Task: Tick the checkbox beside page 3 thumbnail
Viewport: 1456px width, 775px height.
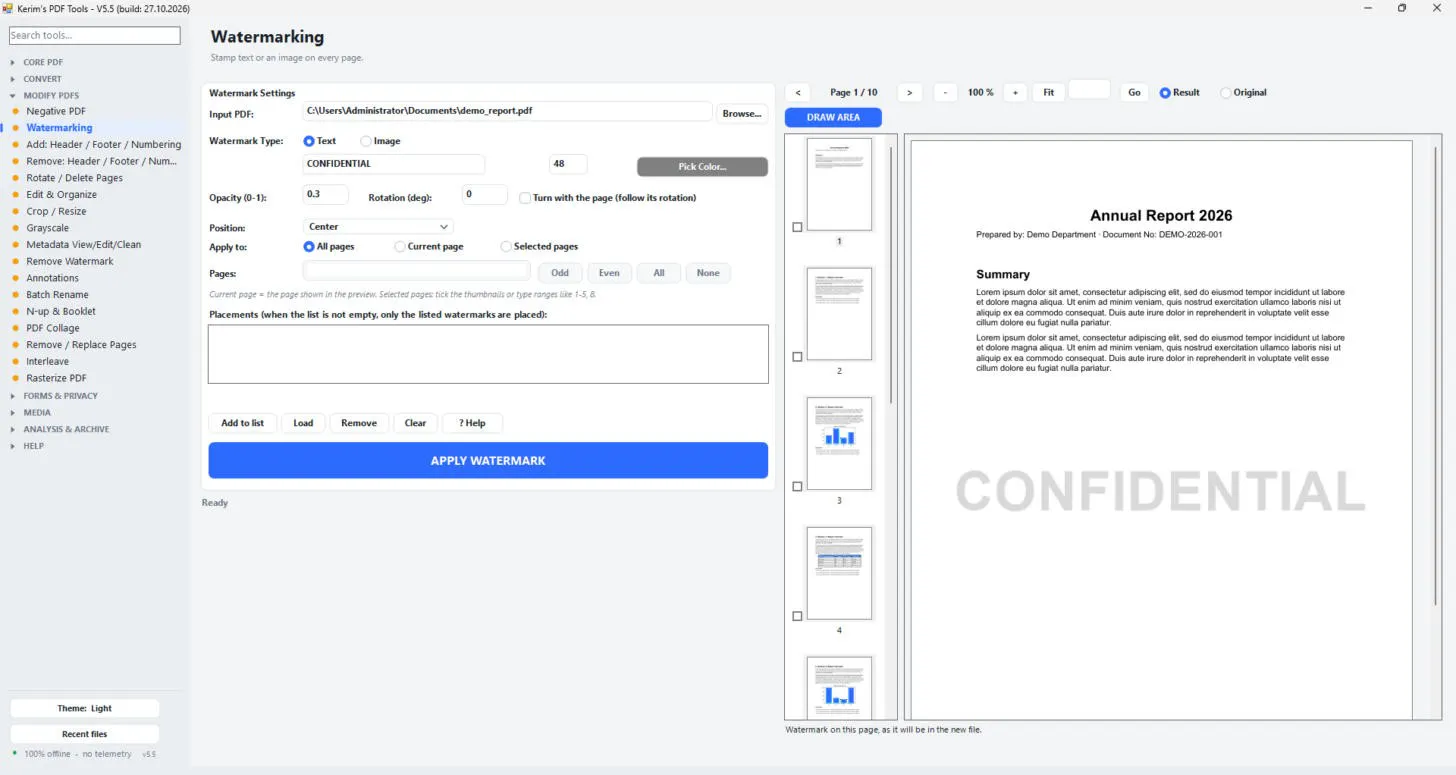Action: (797, 487)
